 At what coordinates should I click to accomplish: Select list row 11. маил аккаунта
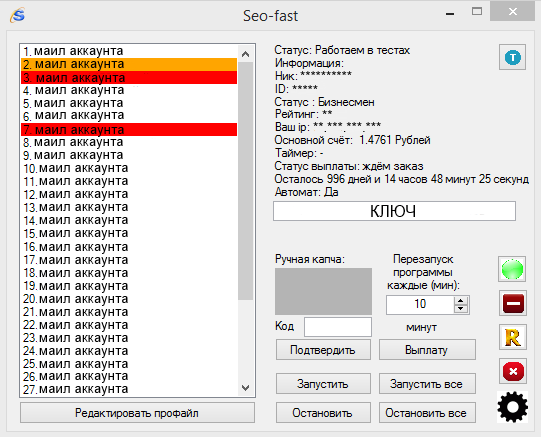129,181
